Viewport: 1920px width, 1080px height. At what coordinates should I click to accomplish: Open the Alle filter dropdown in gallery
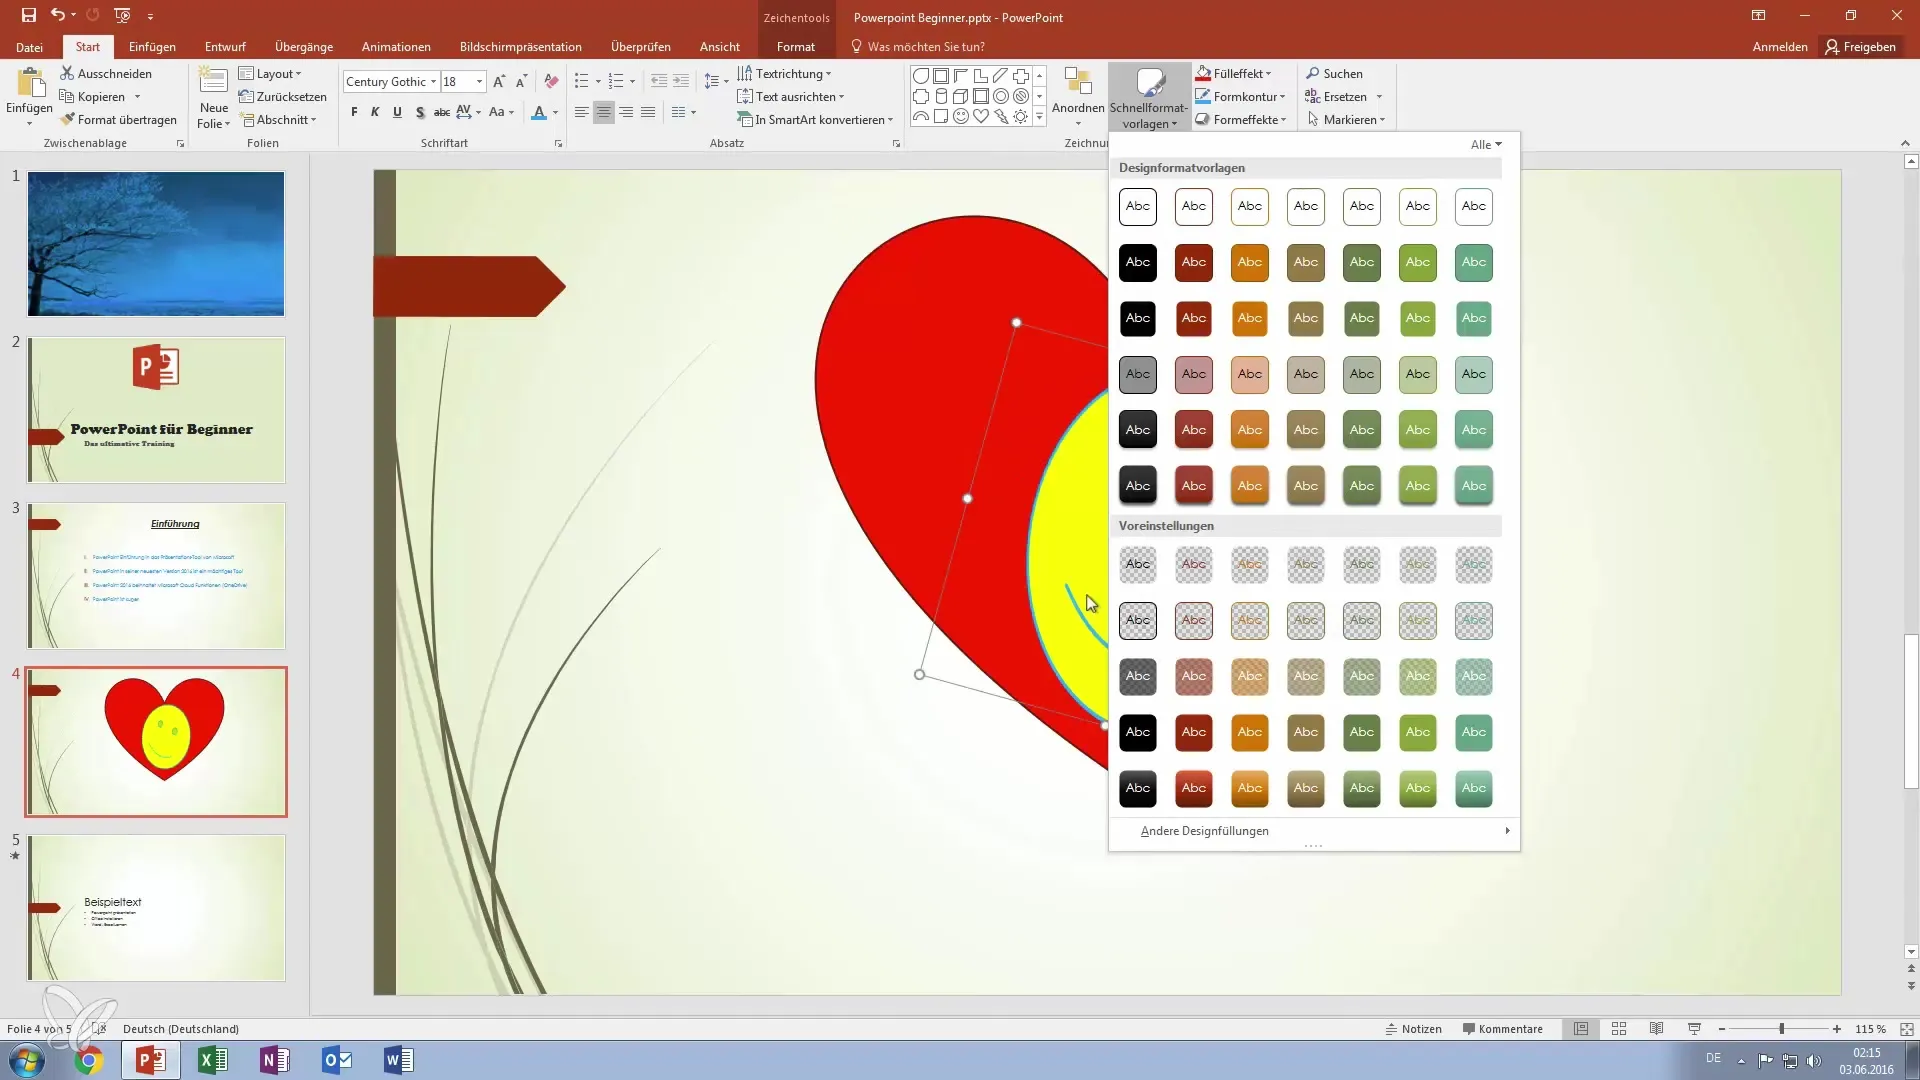coord(1486,144)
